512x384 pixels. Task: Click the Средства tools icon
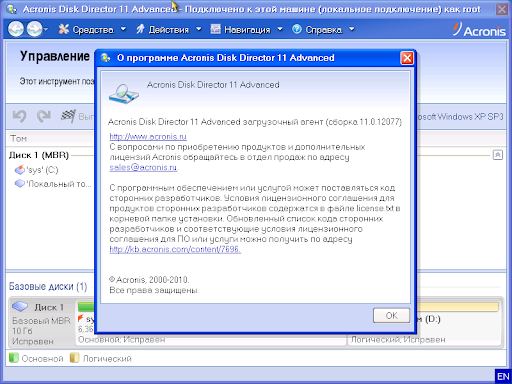[x=63, y=29]
